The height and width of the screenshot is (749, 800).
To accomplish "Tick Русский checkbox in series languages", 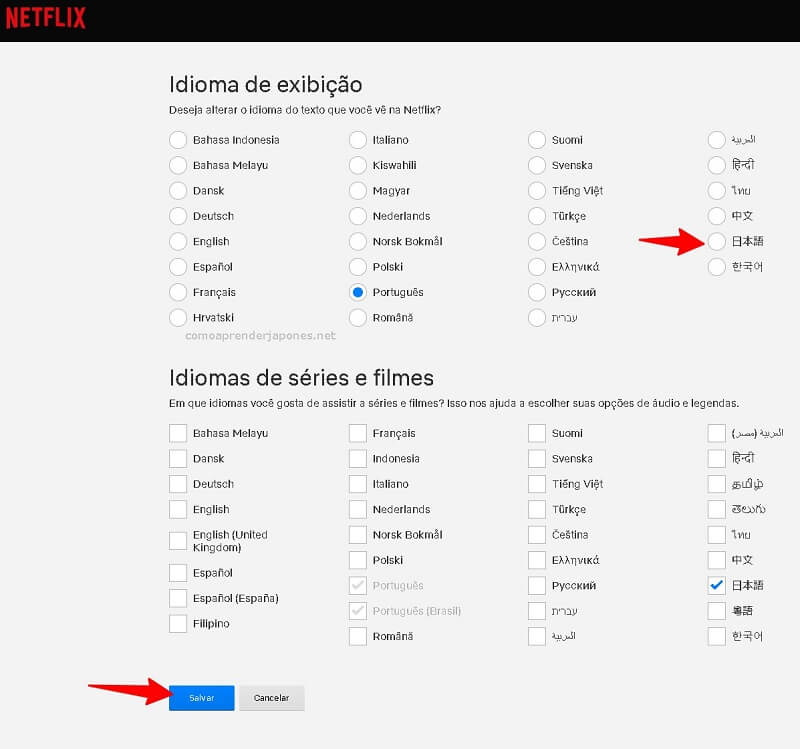I will pyautogui.click(x=537, y=585).
